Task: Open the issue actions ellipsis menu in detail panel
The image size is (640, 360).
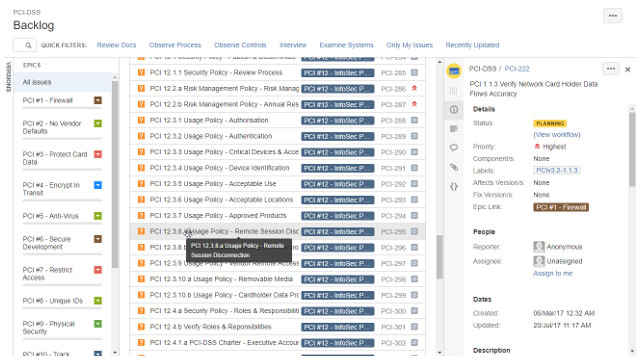Action: pos(611,69)
